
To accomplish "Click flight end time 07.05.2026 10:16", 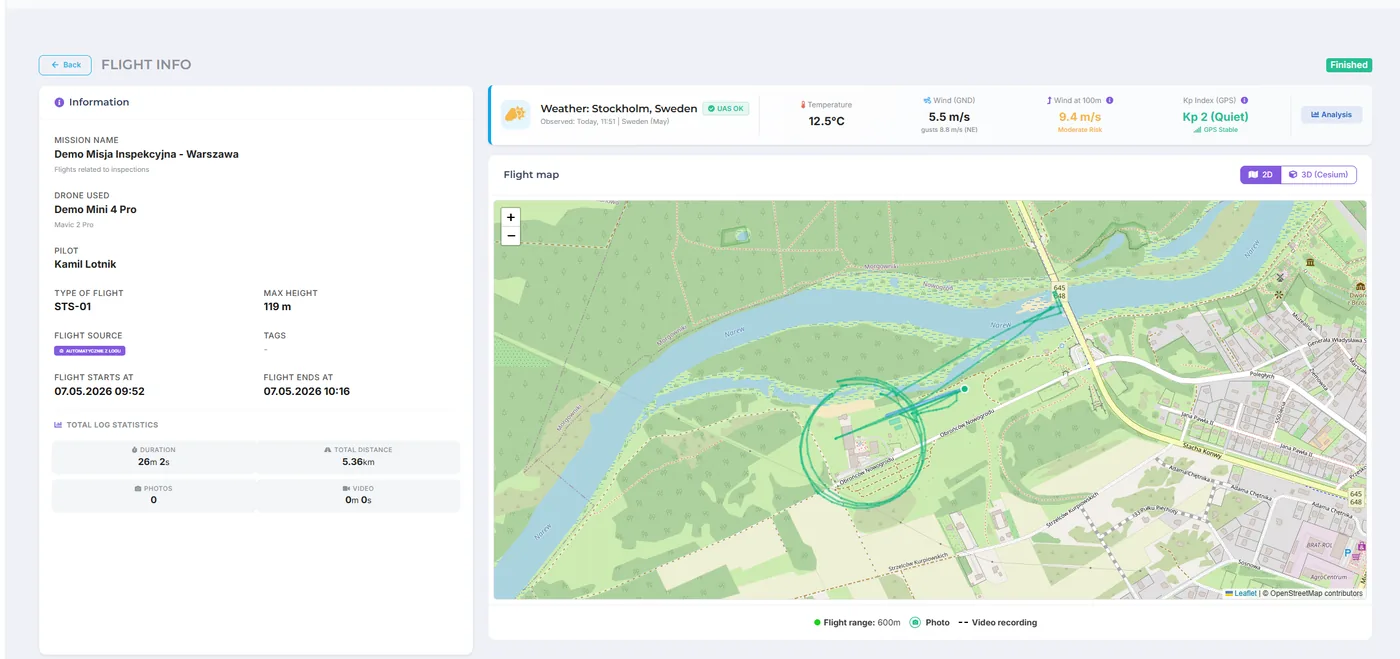I will tap(307, 392).
